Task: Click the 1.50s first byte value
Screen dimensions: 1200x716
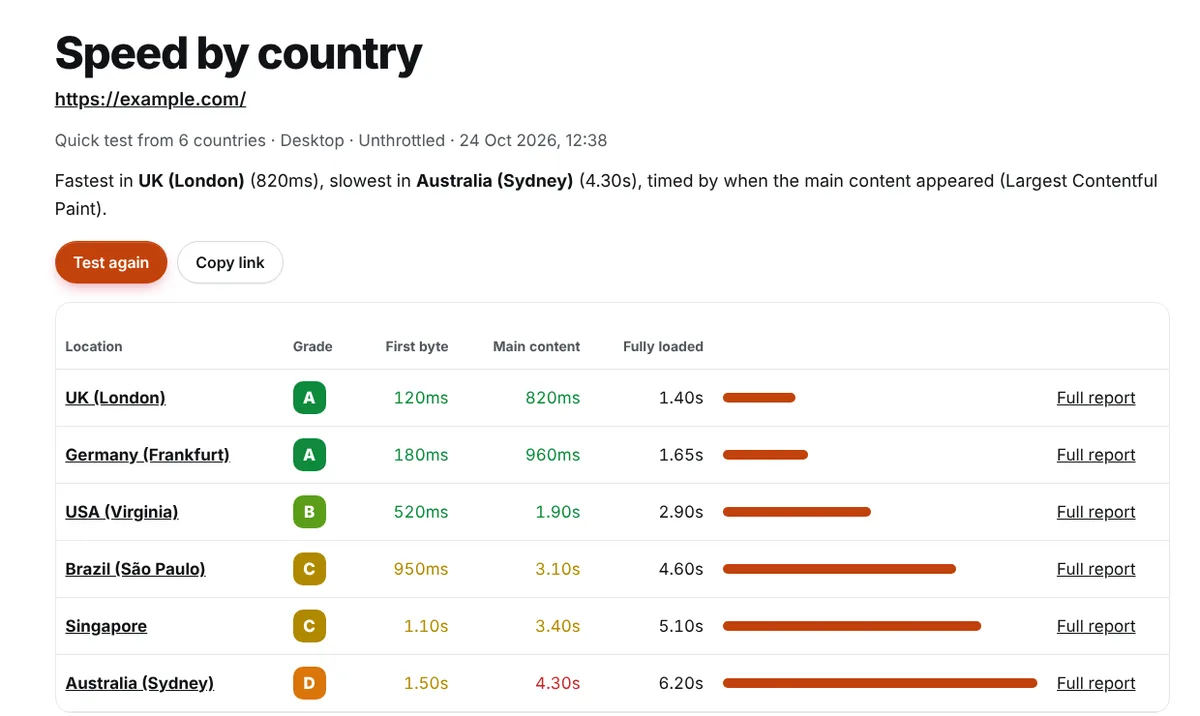Action: pos(426,683)
